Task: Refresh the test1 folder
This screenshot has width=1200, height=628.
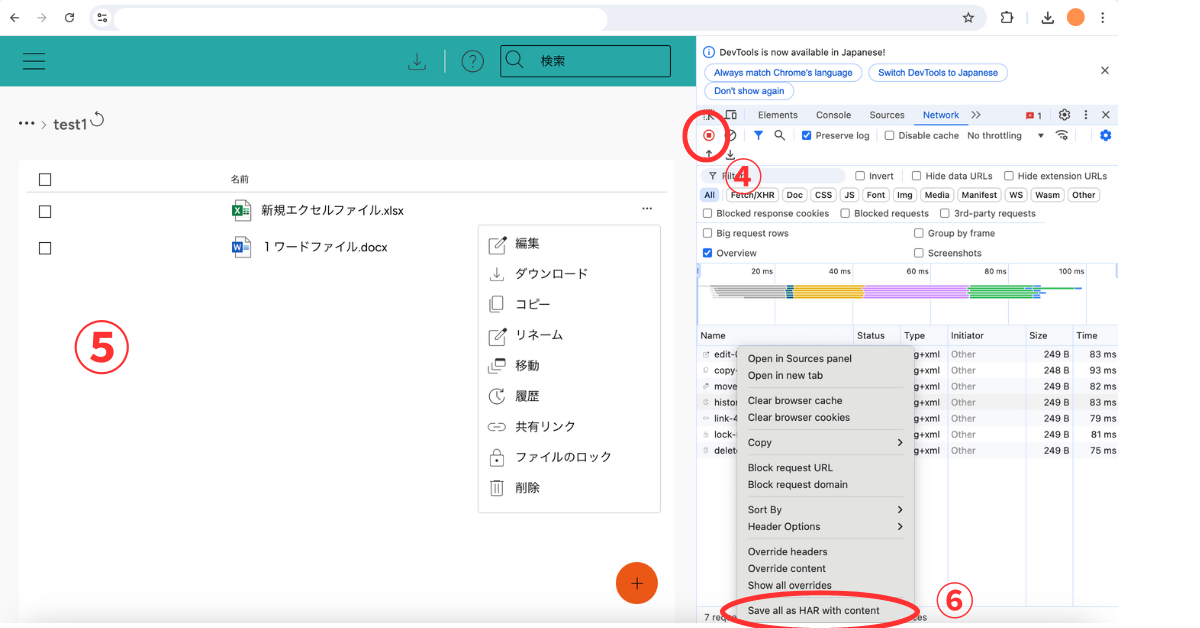Action: click(97, 119)
